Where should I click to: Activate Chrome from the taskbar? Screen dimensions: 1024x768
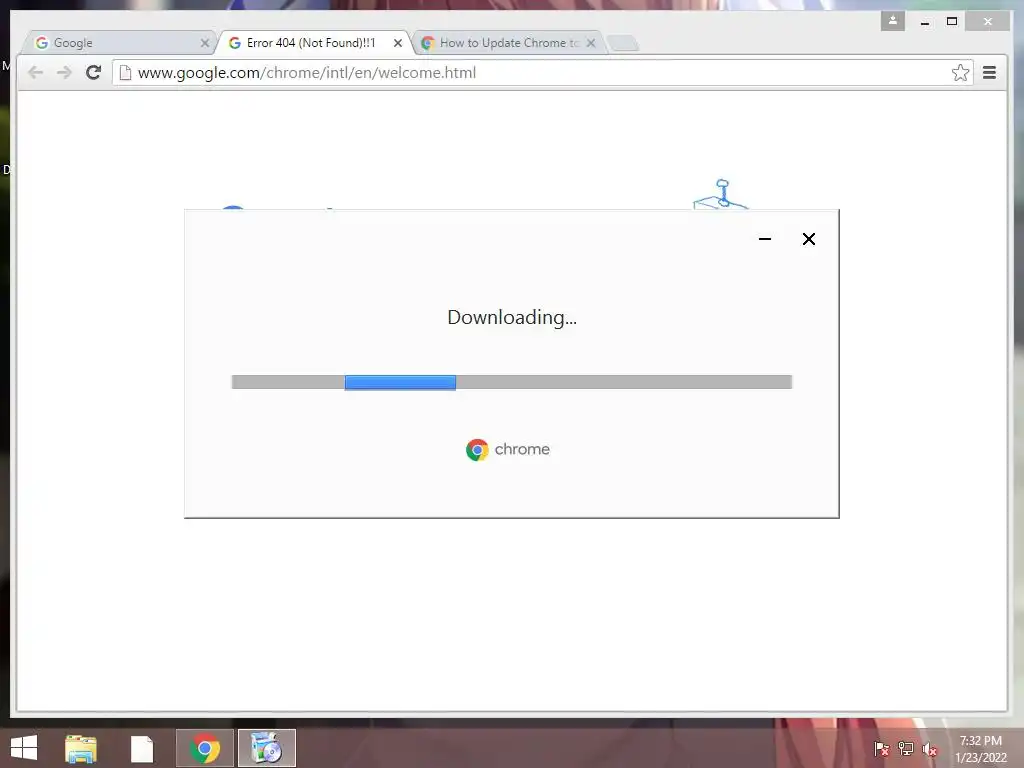tap(205, 748)
